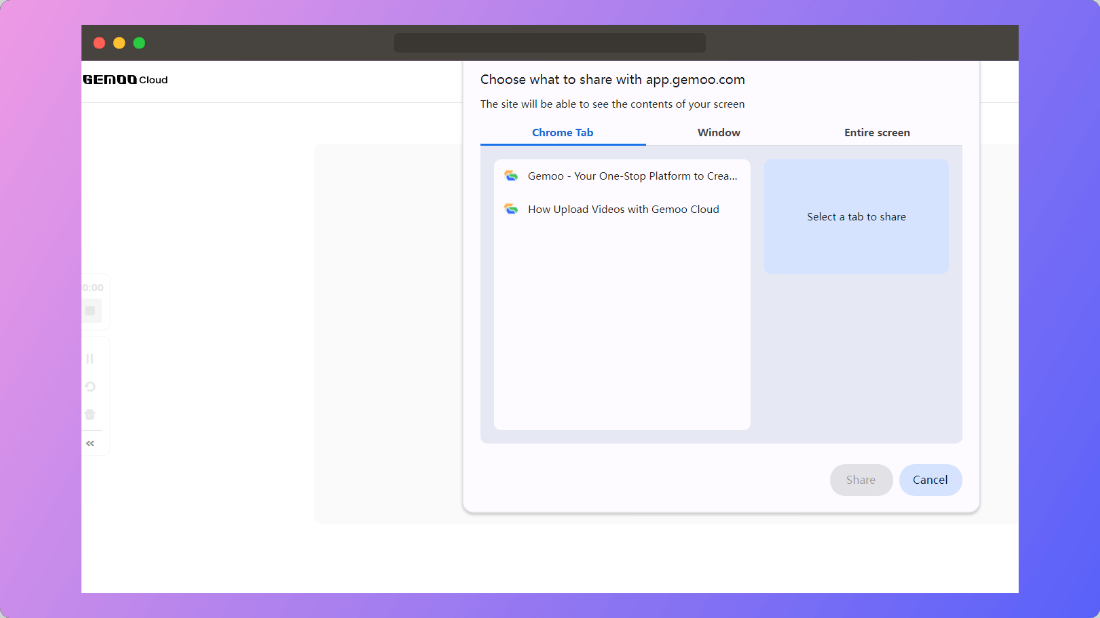The width and height of the screenshot is (1100, 618).
Task: Switch to the Chrome Tab tab
Action: coord(563,133)
